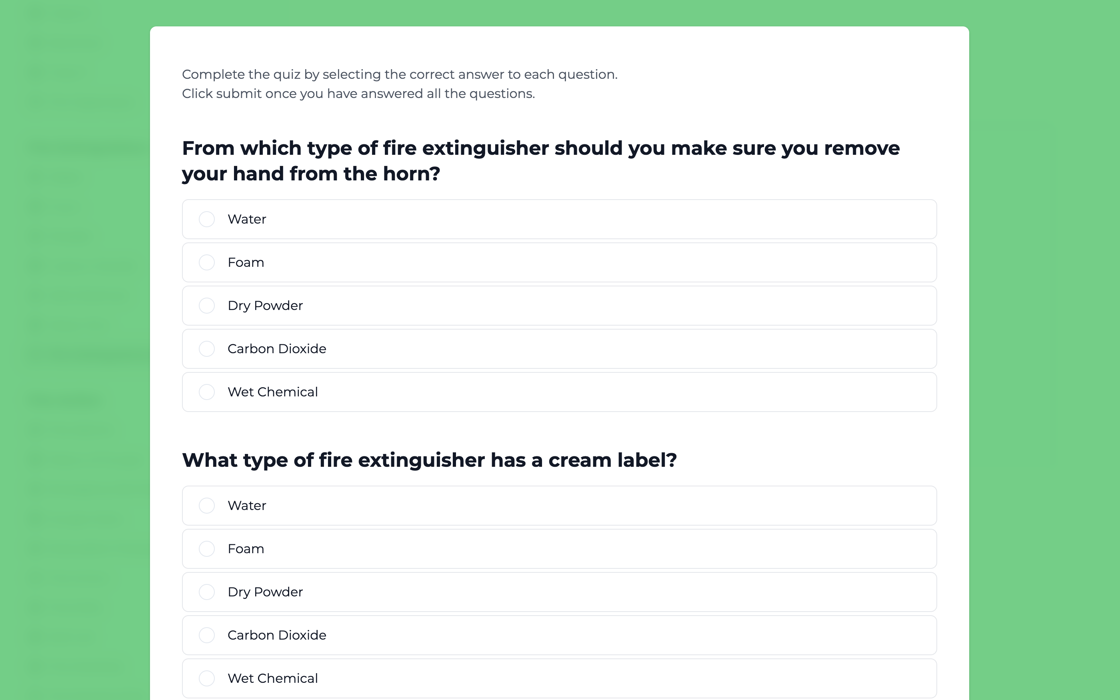The width and height of the screenshot is (1120, 700).
Task: Choose Foam for the horn question
Action: point(207,262)
